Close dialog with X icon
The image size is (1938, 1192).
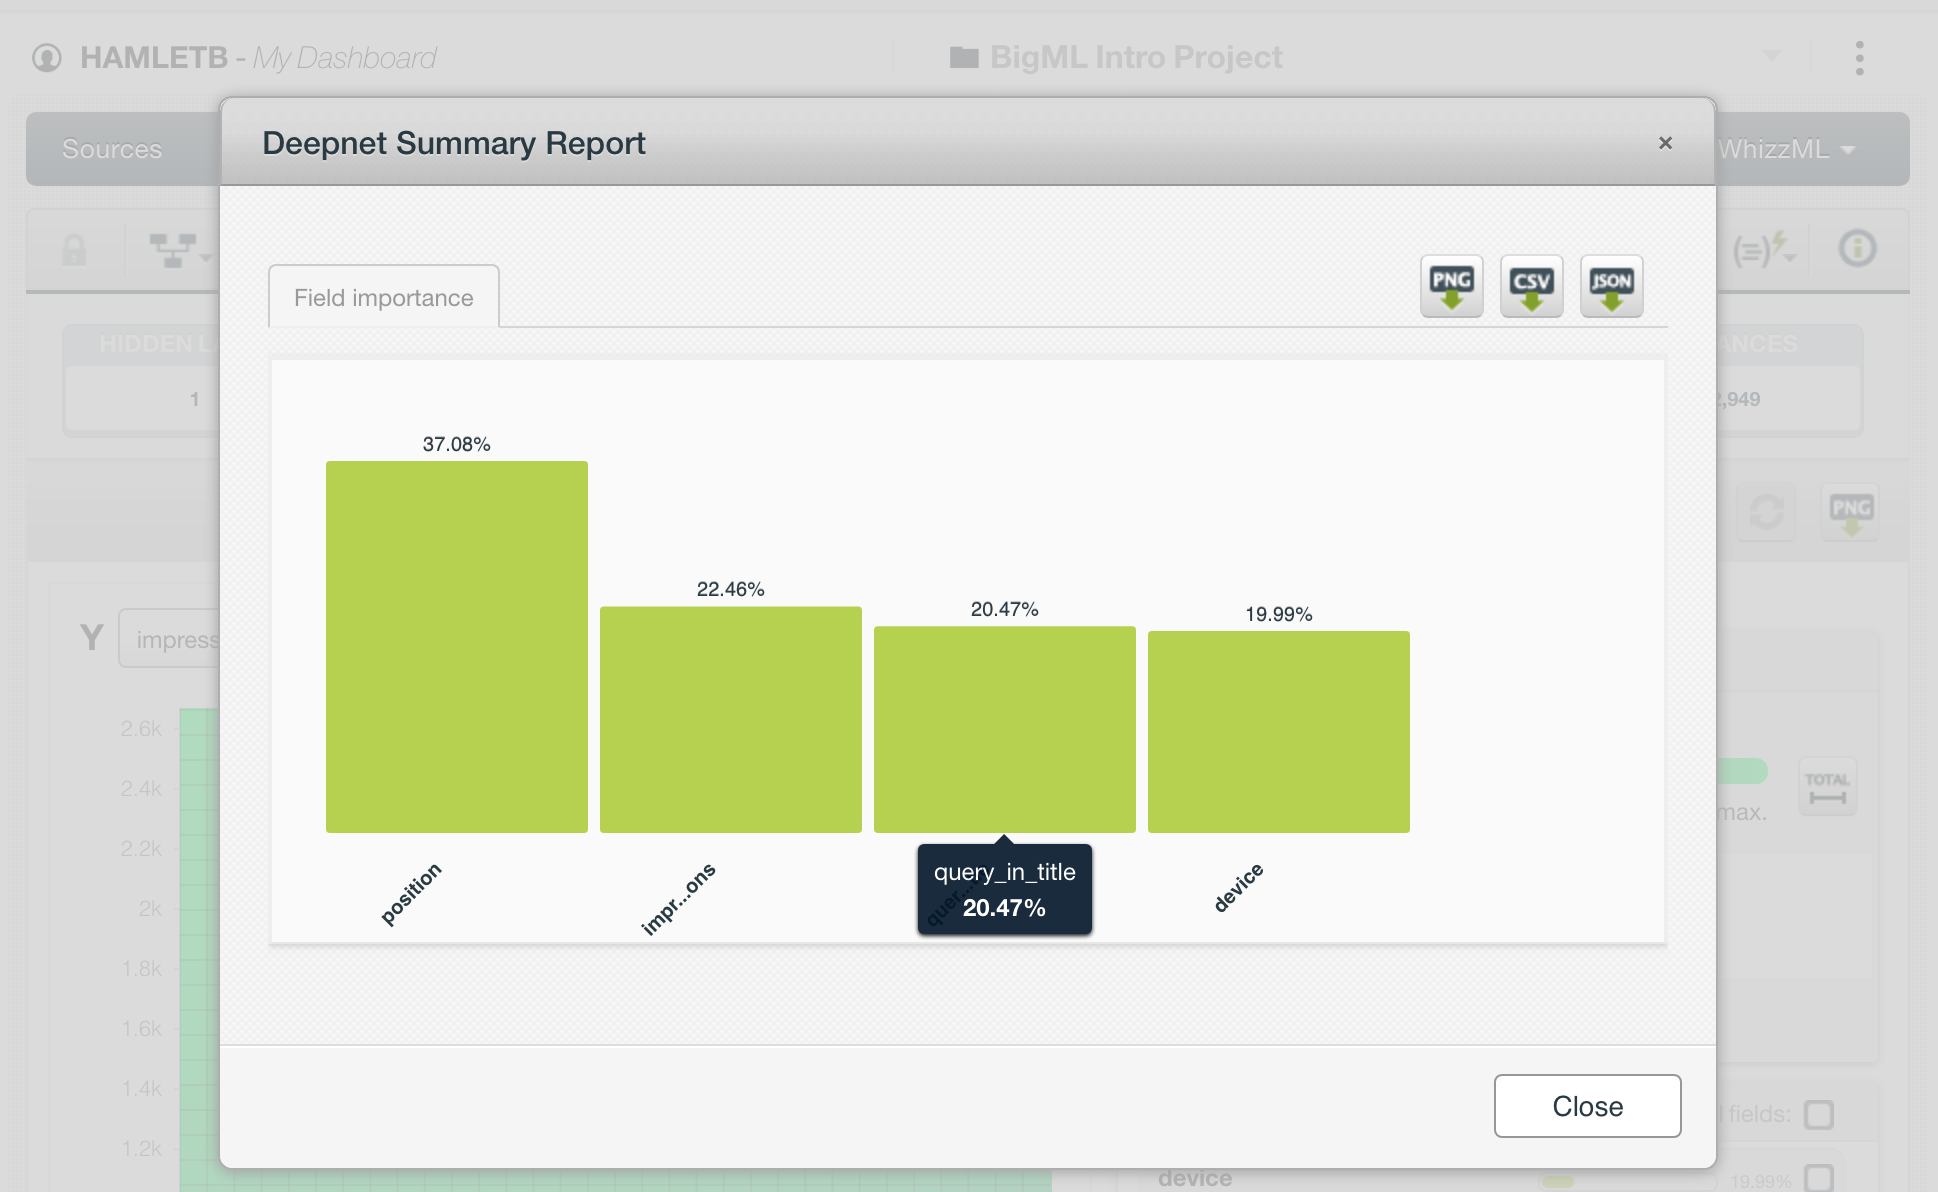[x=1665, y=143]
